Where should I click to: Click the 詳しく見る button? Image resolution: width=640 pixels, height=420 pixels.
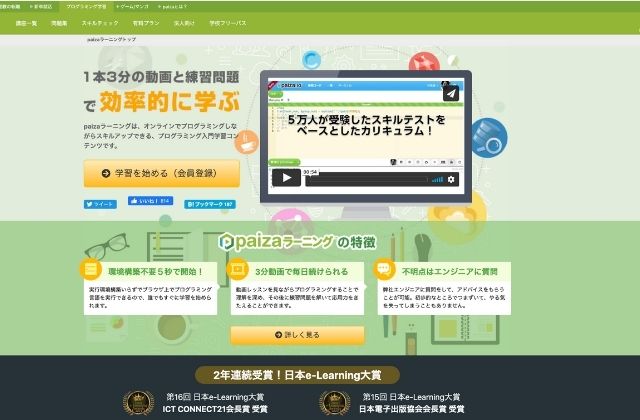click(297, 335)
